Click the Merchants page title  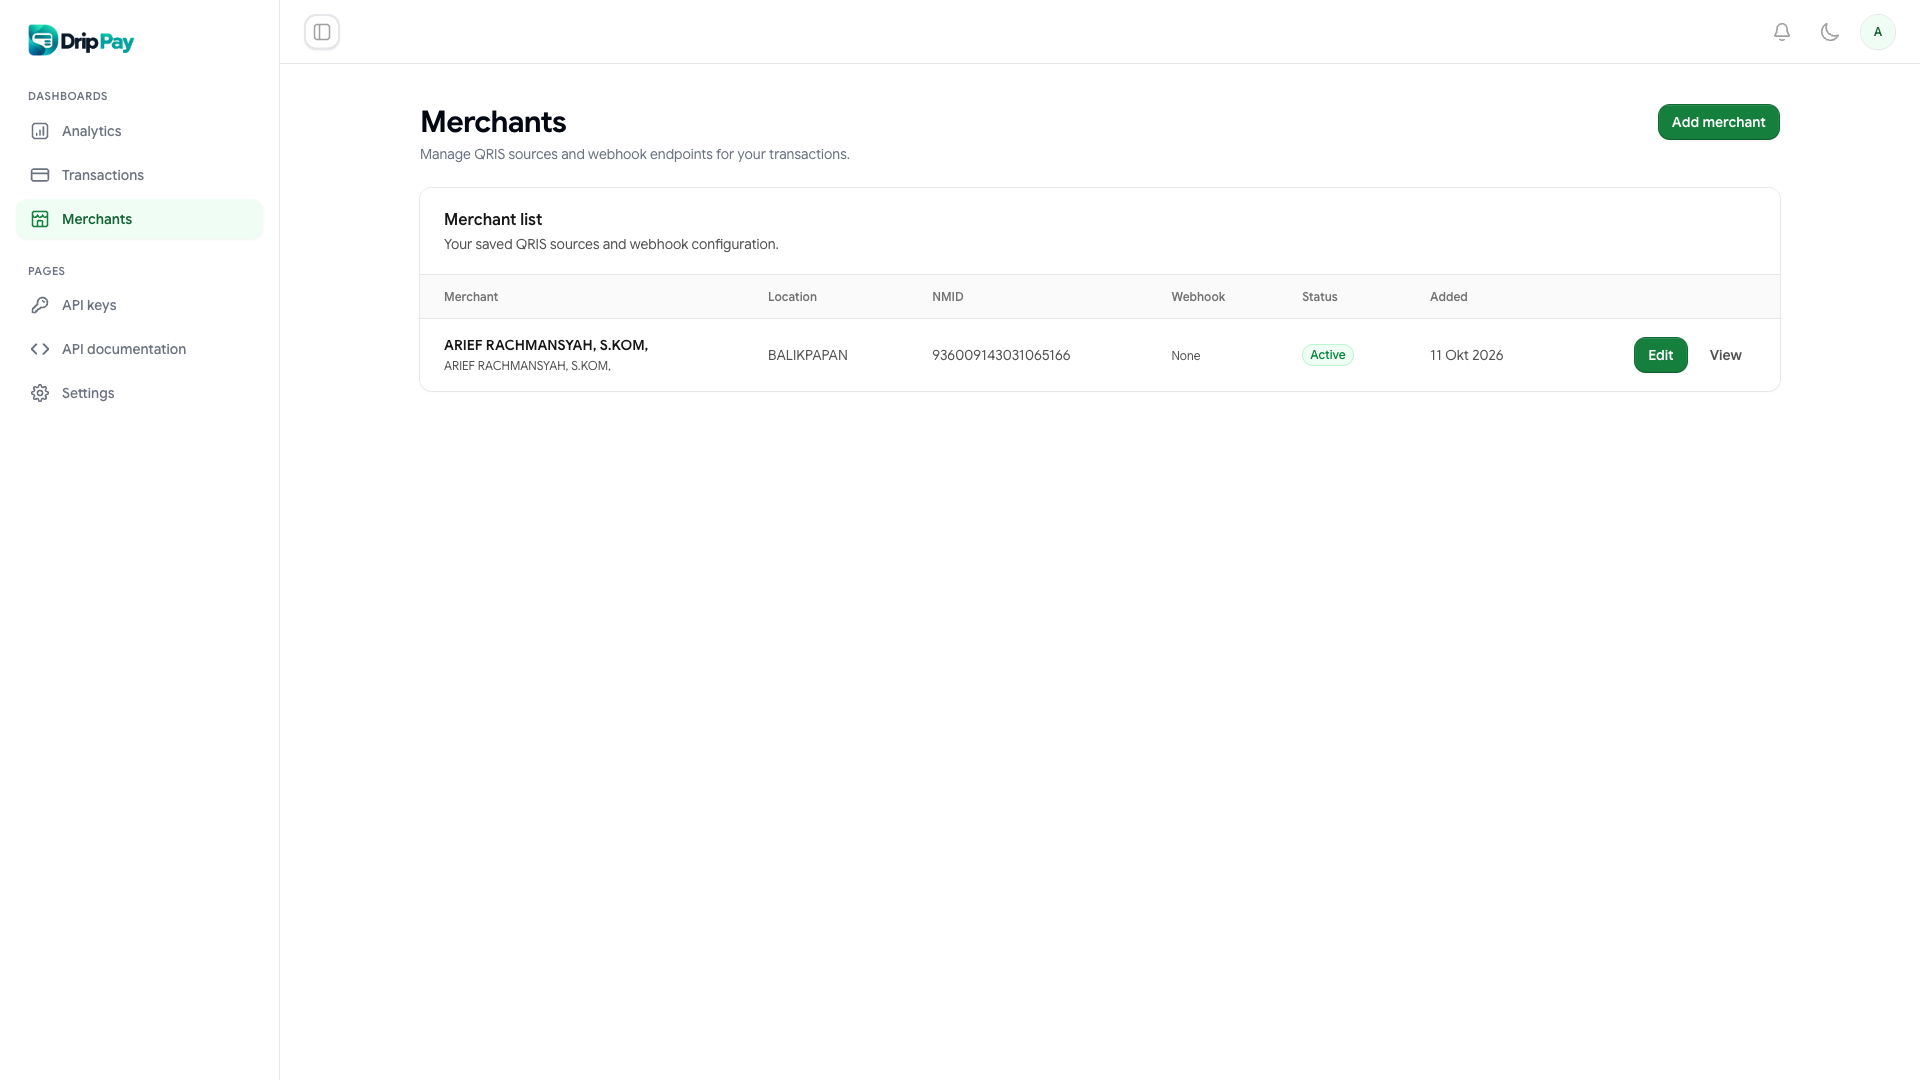pos(493,122)
